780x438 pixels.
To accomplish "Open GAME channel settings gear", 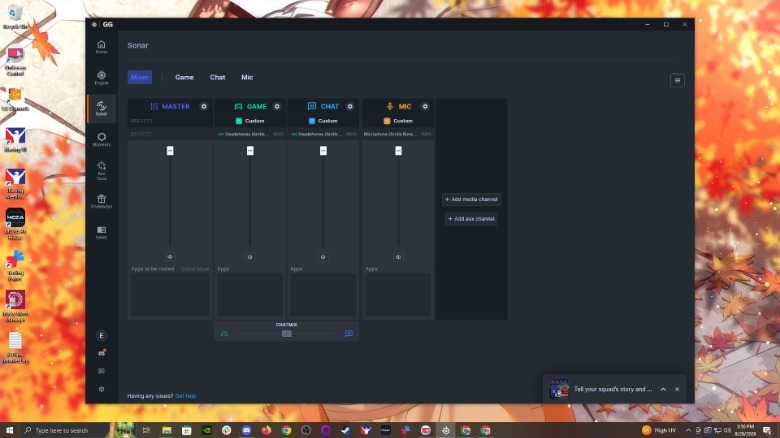I will click(x=277, y=107).
